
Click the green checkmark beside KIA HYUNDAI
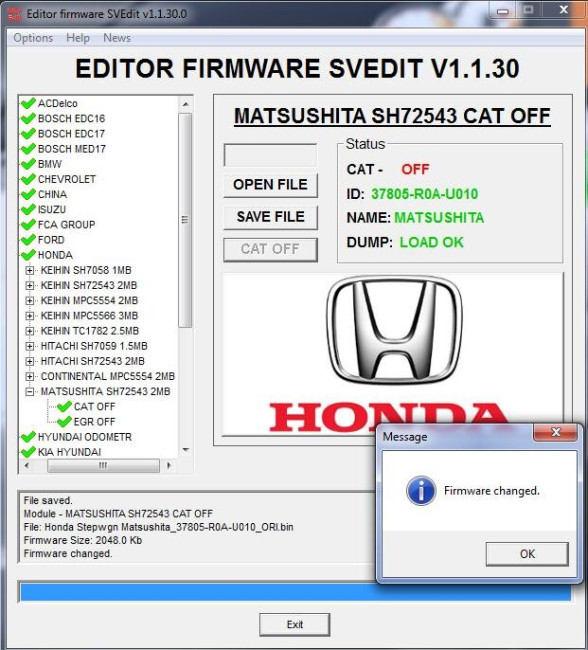coord(28,452)
